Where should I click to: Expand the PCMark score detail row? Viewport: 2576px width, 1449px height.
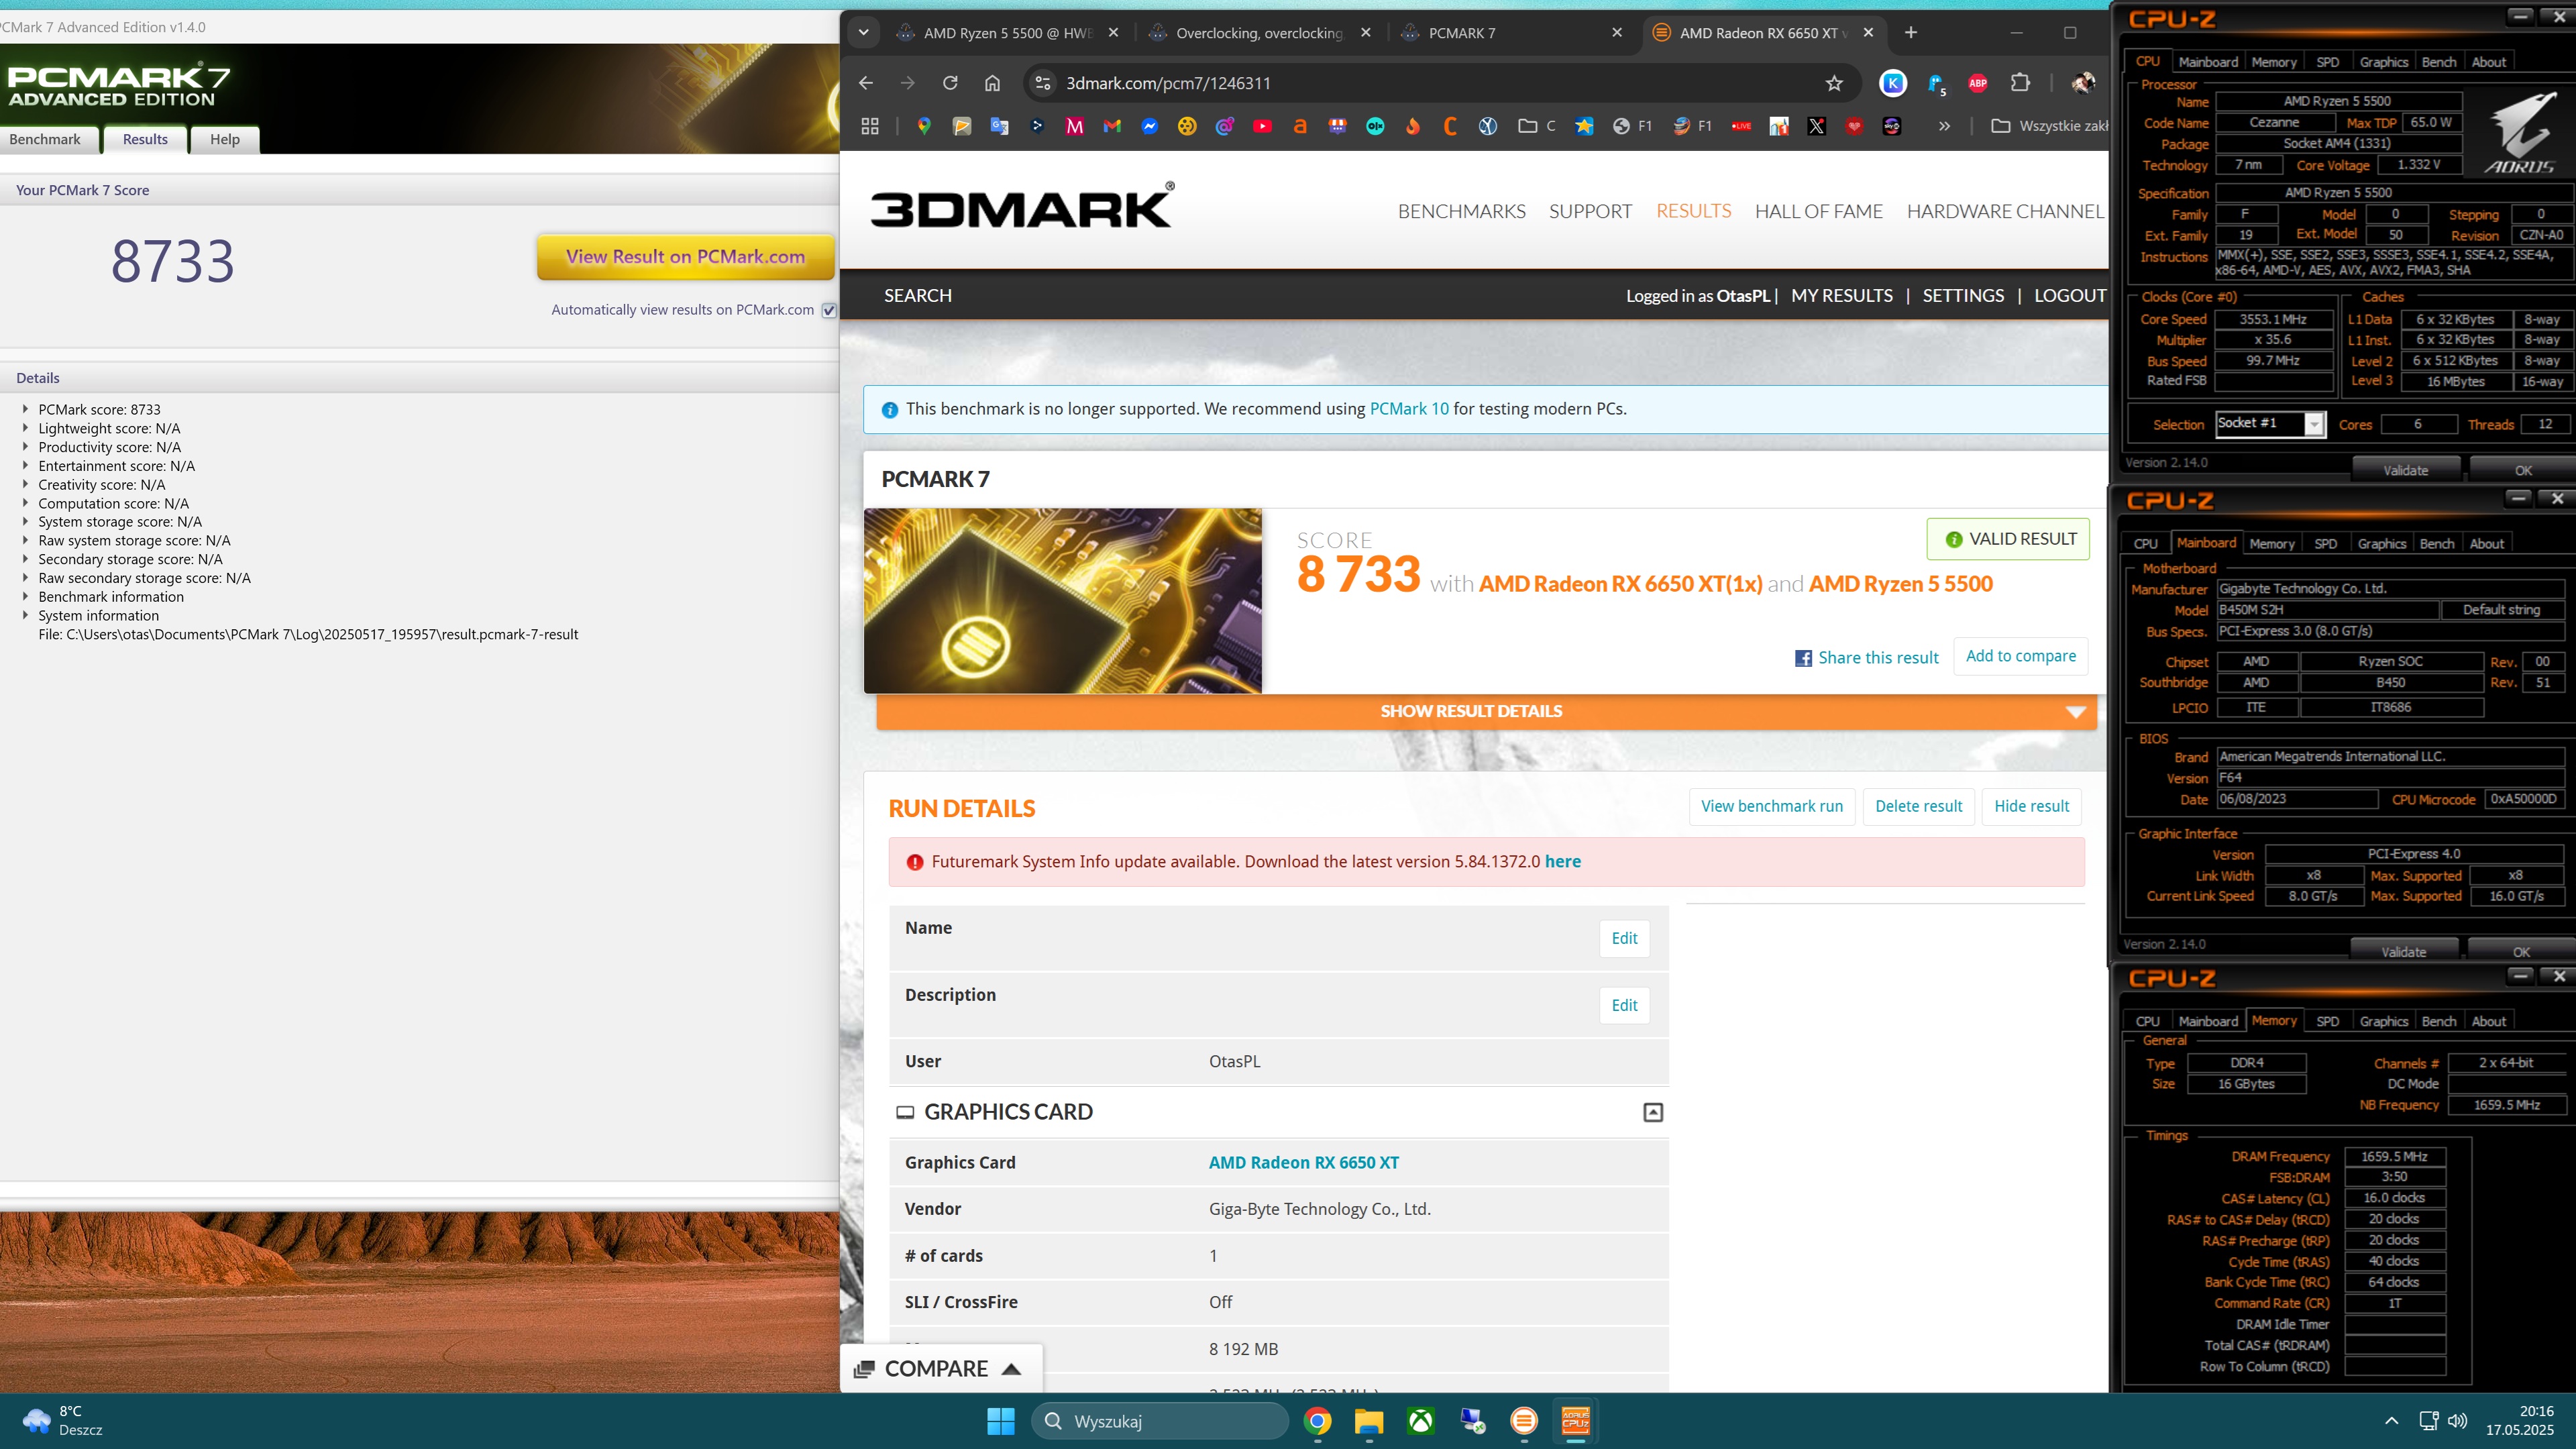click(x=25, y=409)
